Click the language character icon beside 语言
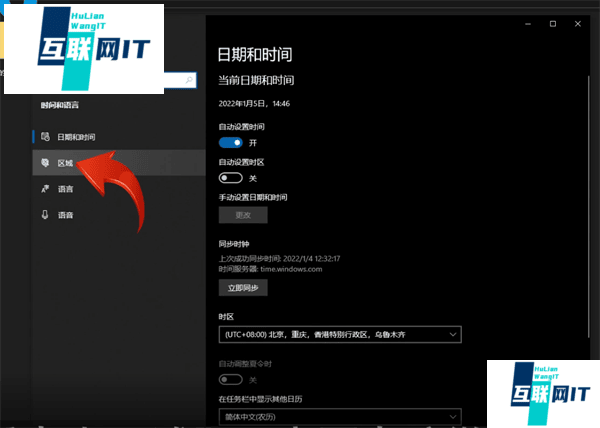 pyautogui.click(x=45, y=188)
